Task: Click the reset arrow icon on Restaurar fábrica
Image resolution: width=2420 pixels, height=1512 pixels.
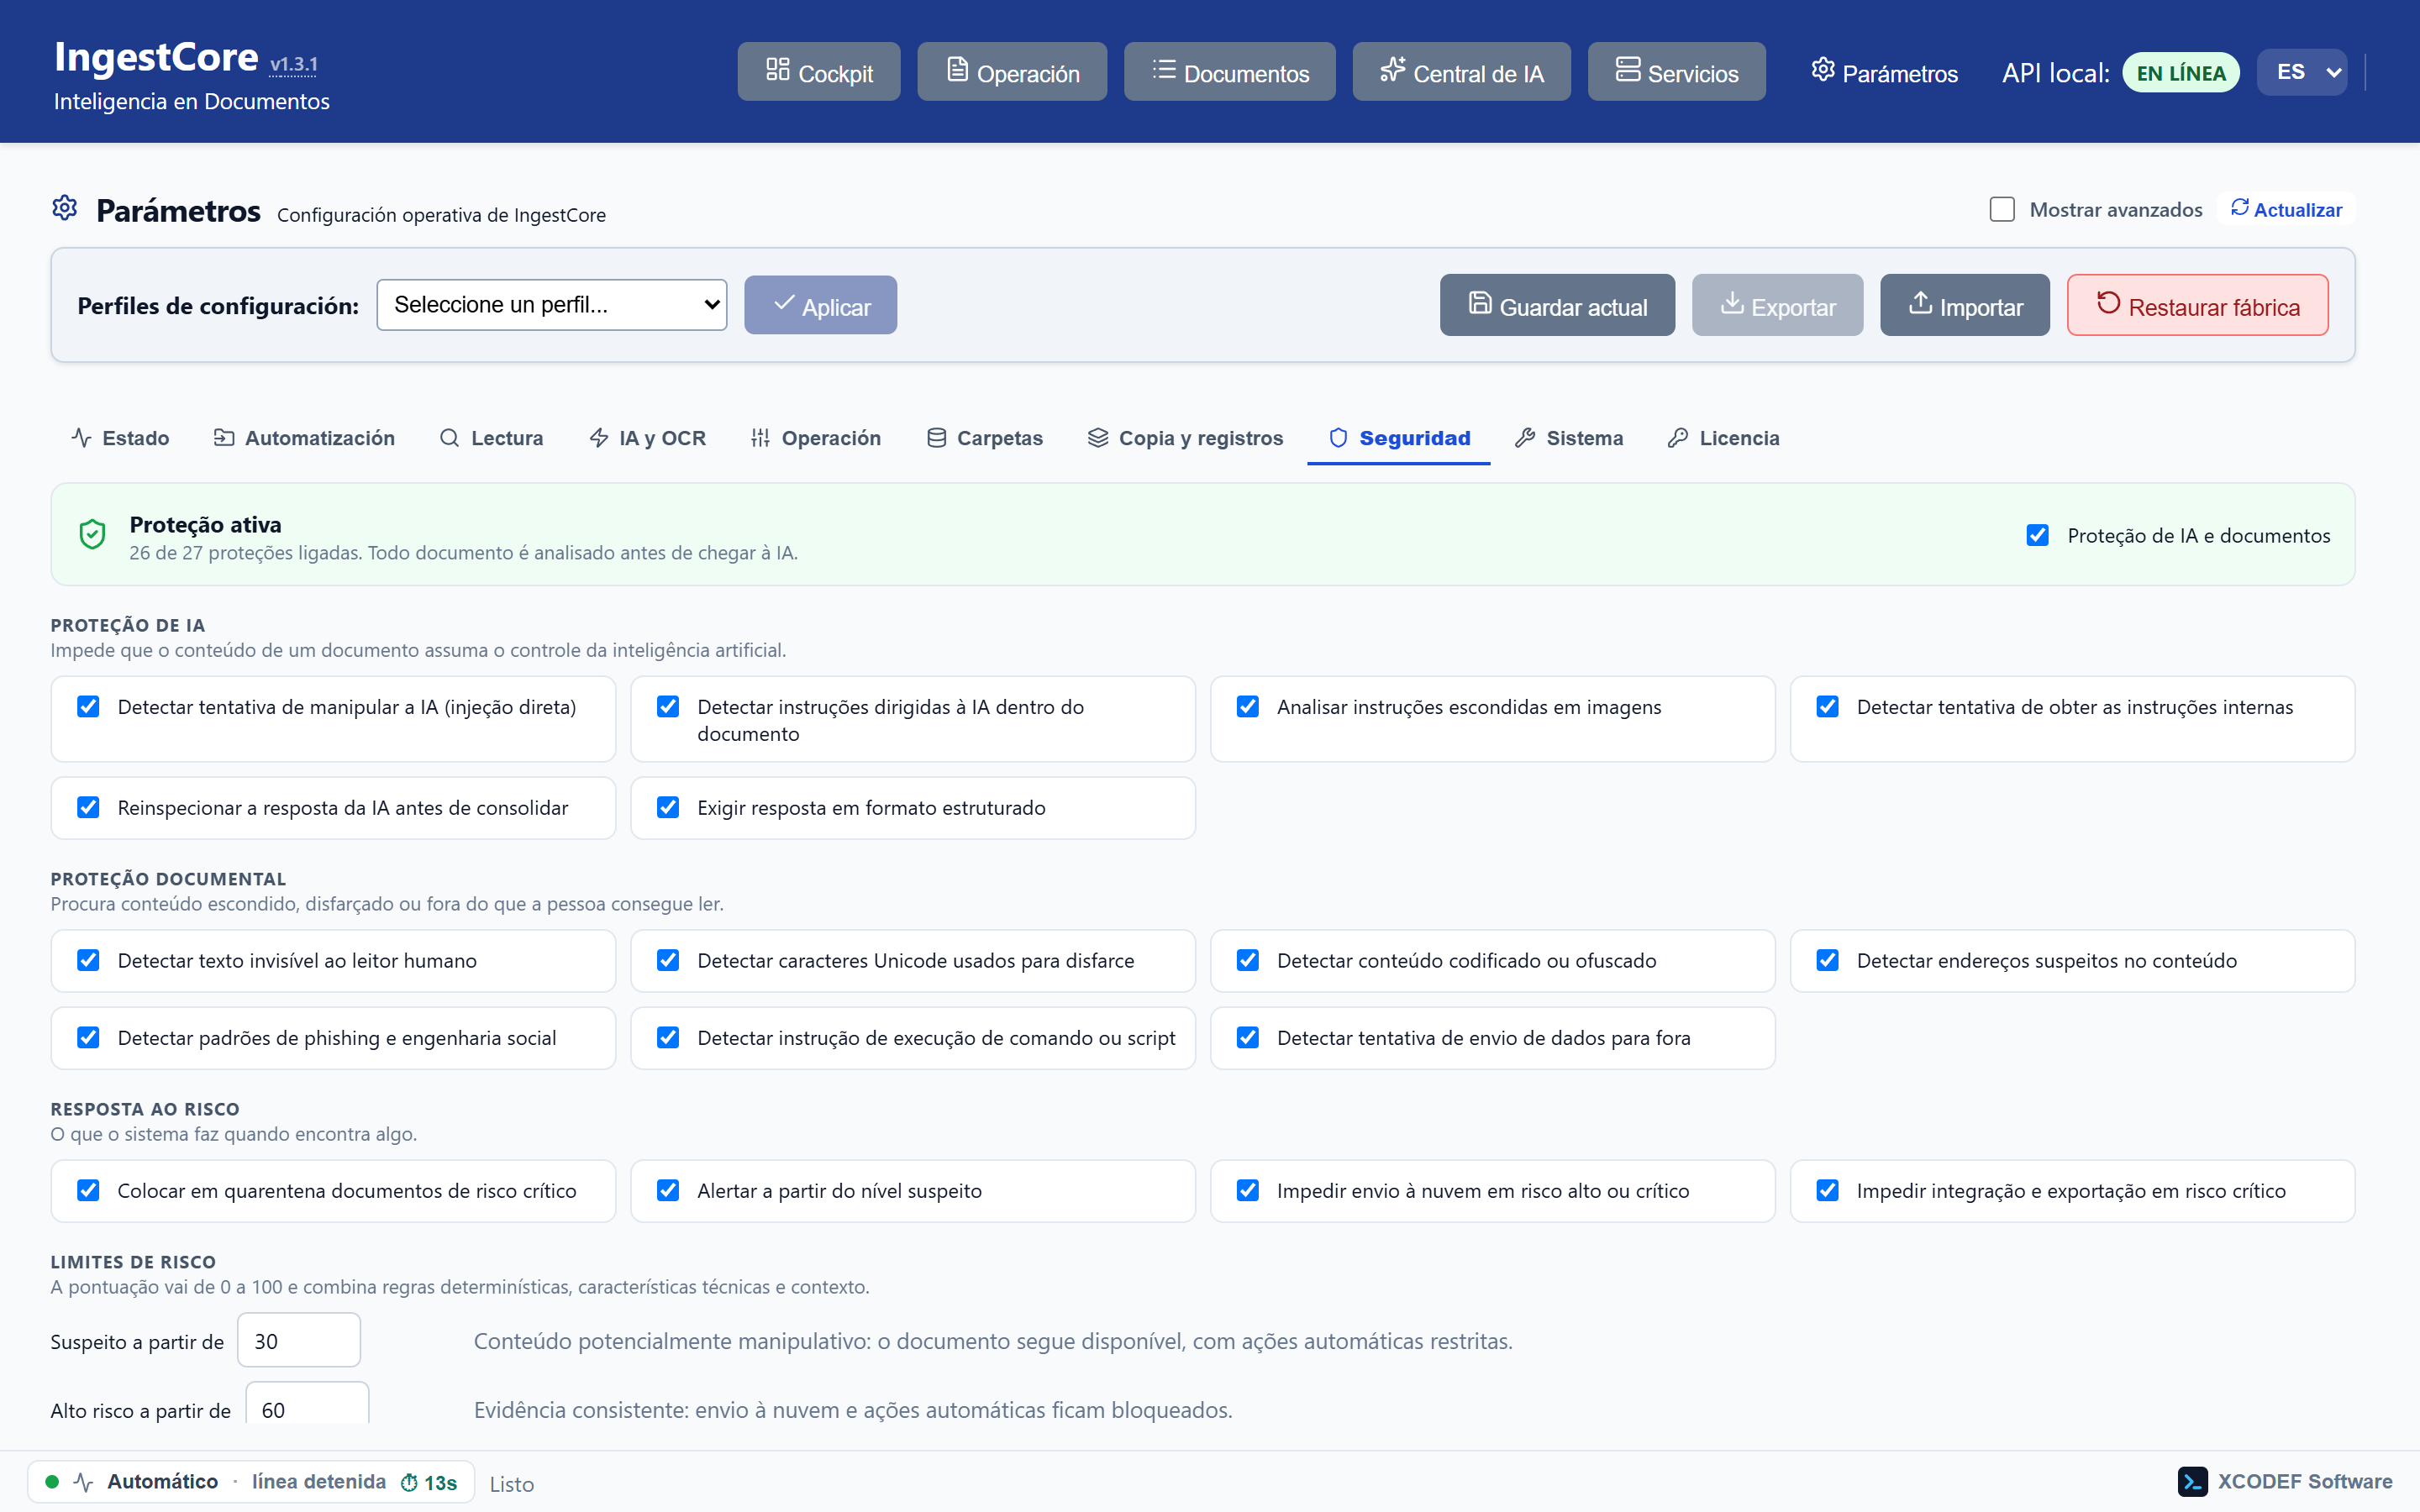Action: (x=2108, y=303)
